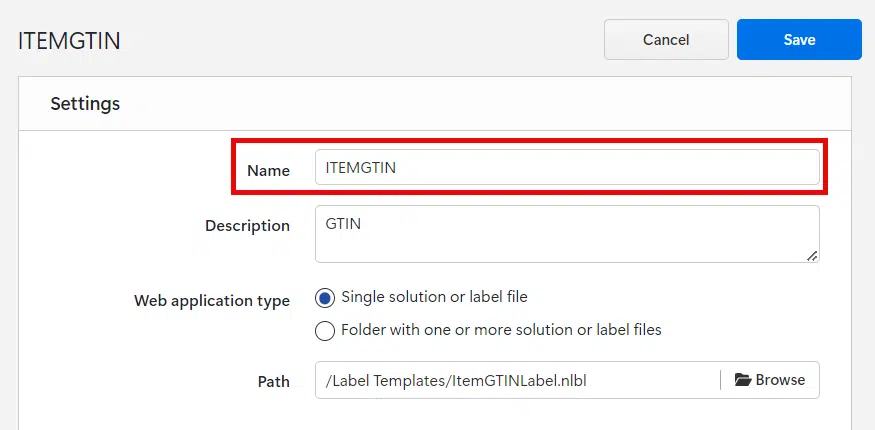The width and height of the screenshot is (875, 430).
Task: Click the folder icon on the Browse button
Action: [x=742, y=380]
